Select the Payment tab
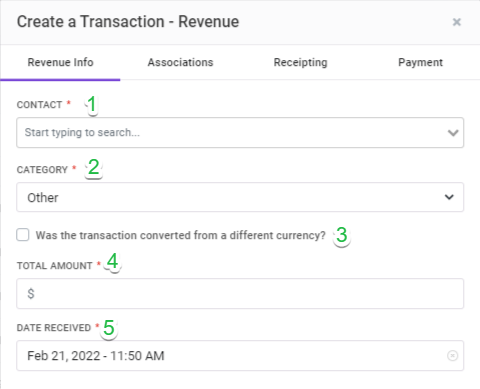Screen dimensions: 480x389 [x=420, y=62]
